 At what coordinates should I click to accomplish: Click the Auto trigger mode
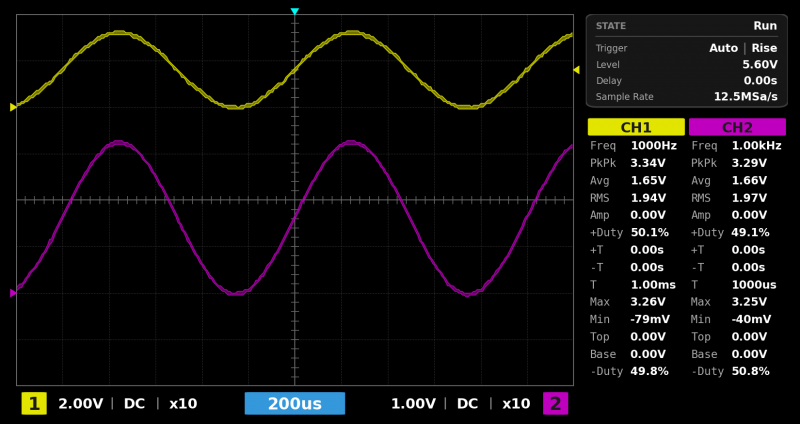[x=723, y=48]
